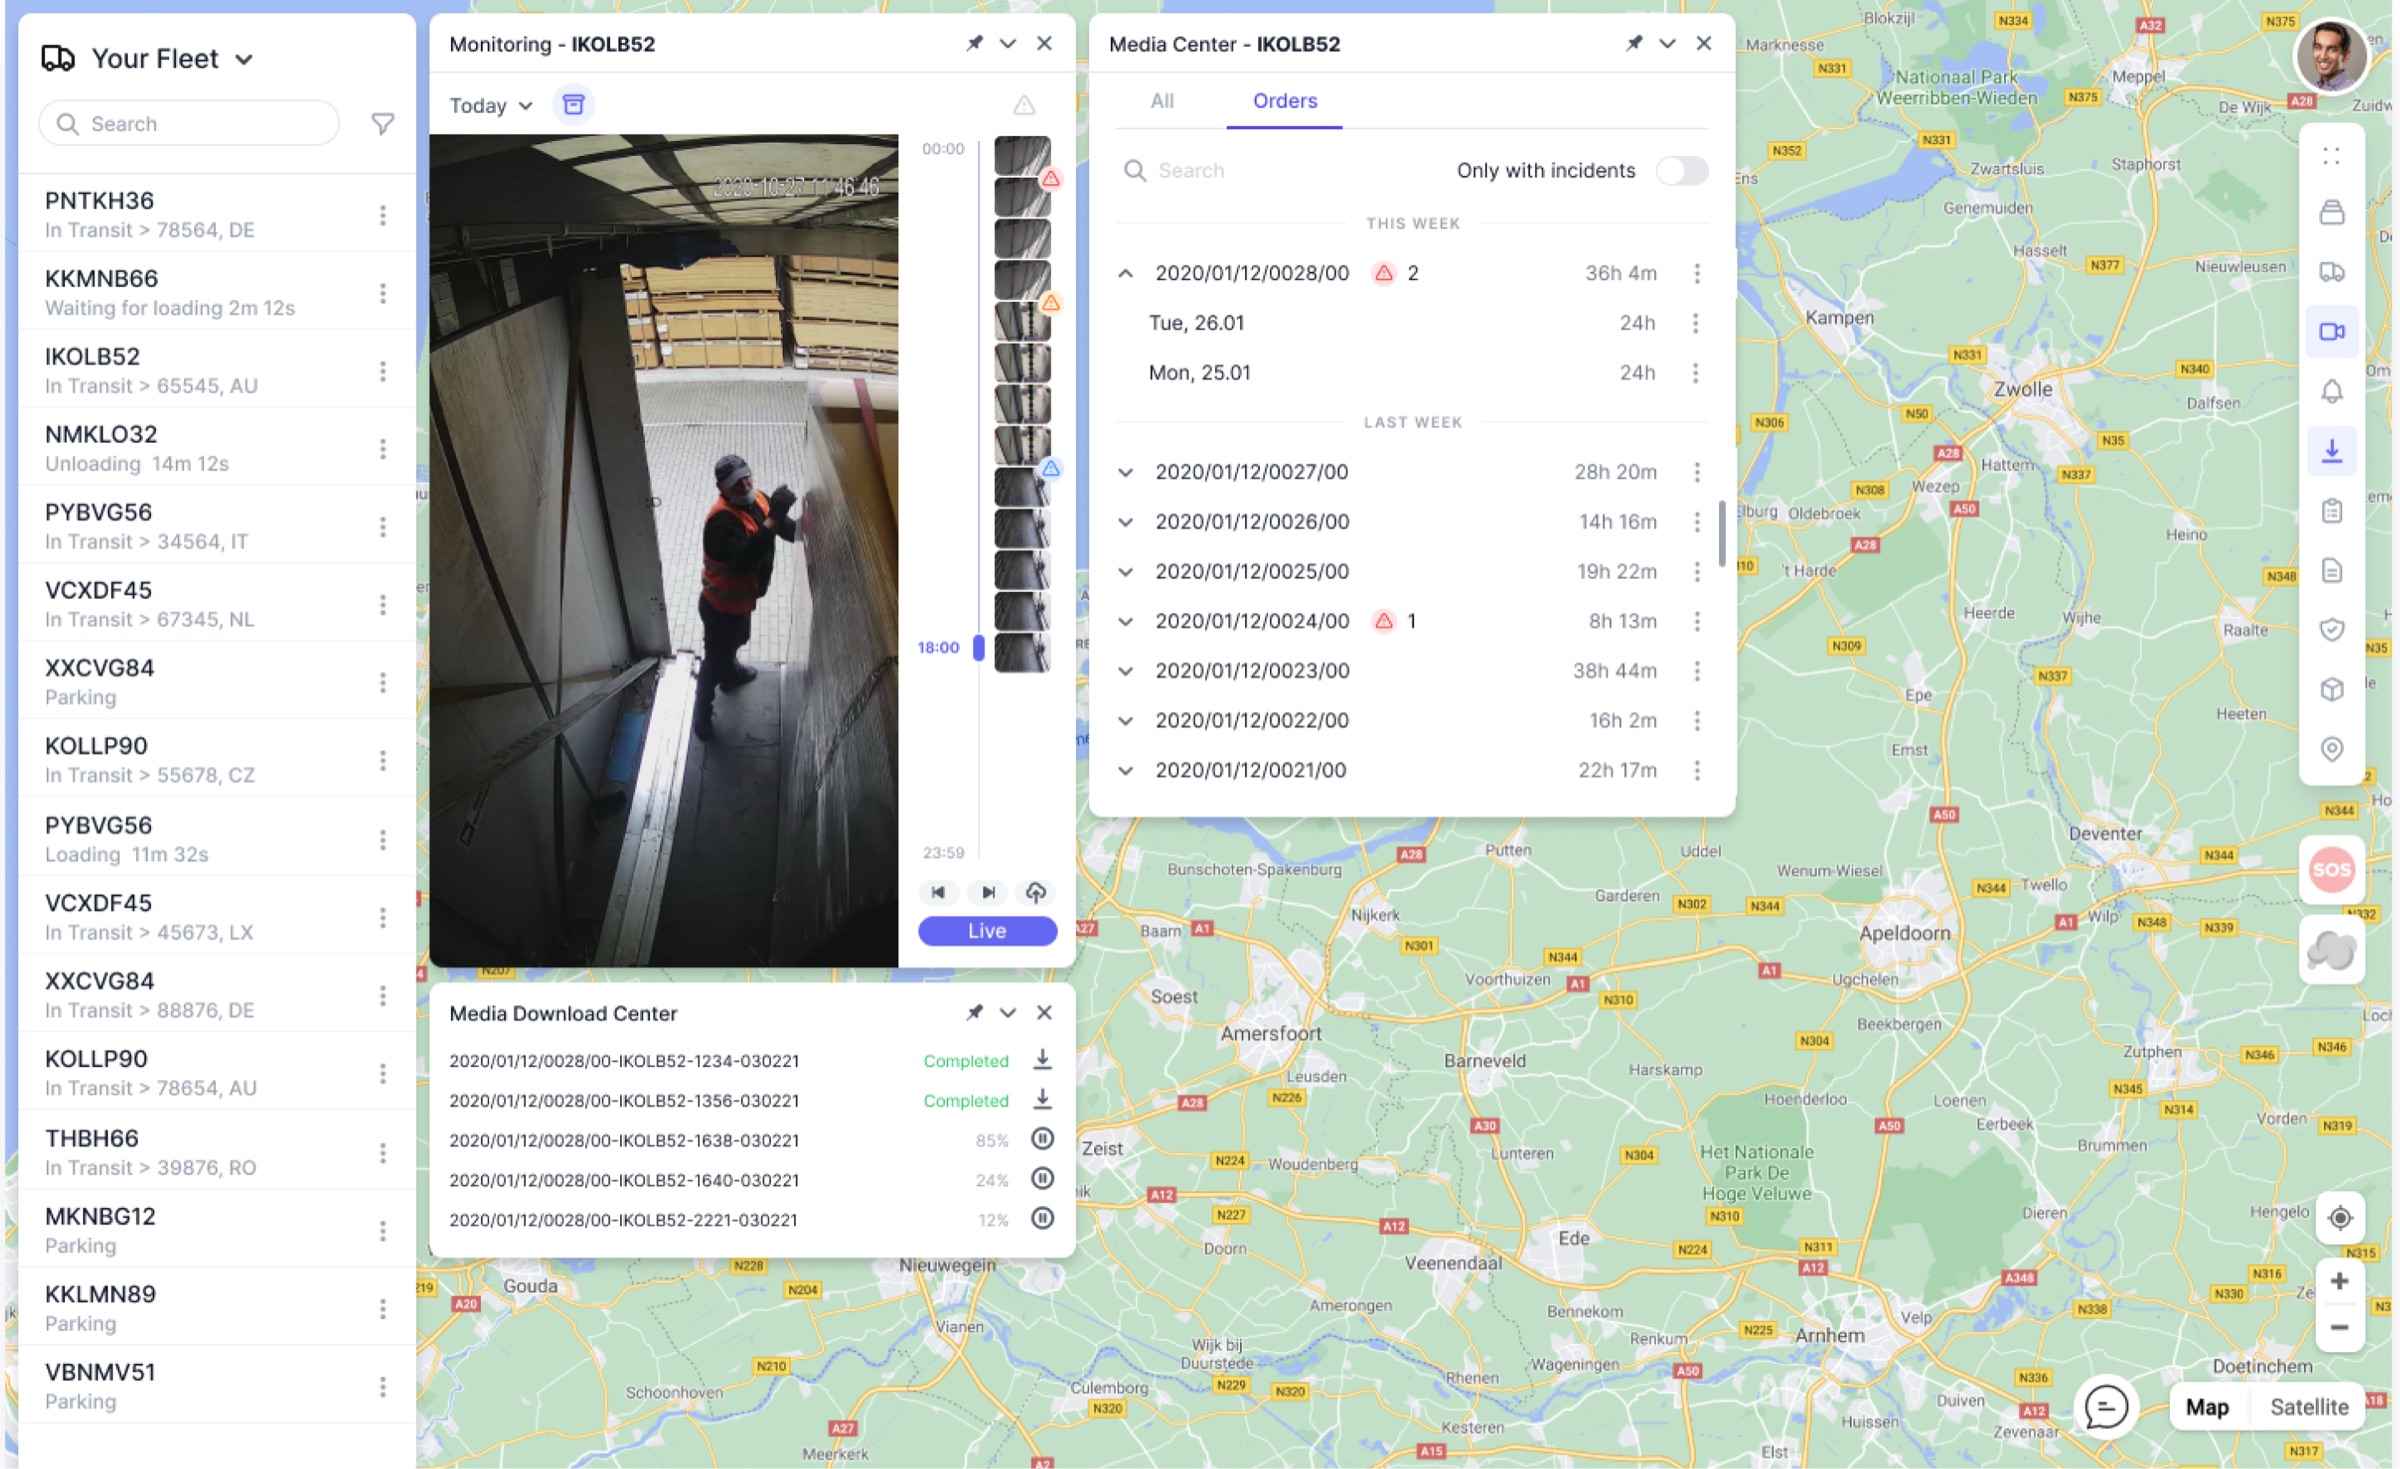Enable the Only with incidents toggle

[x=1682, y=171]
